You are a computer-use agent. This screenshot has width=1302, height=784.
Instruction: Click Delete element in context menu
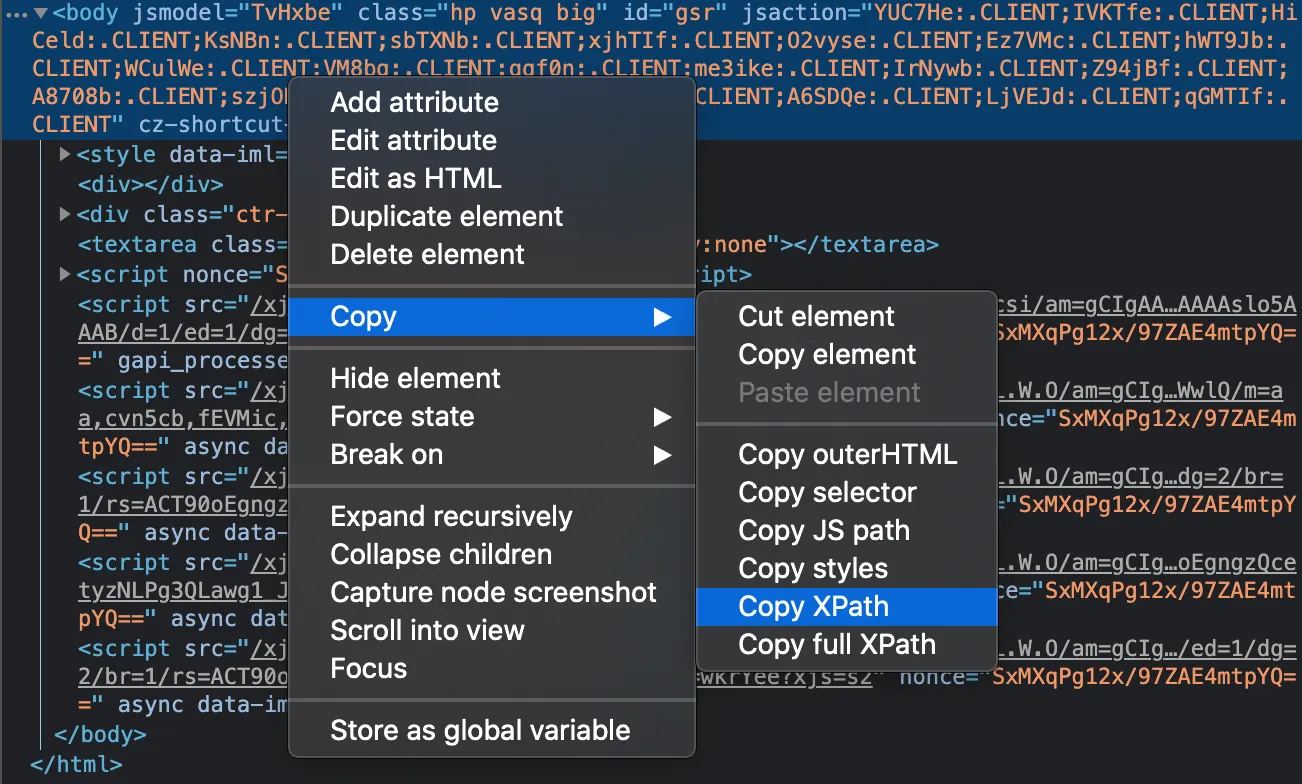427,255
